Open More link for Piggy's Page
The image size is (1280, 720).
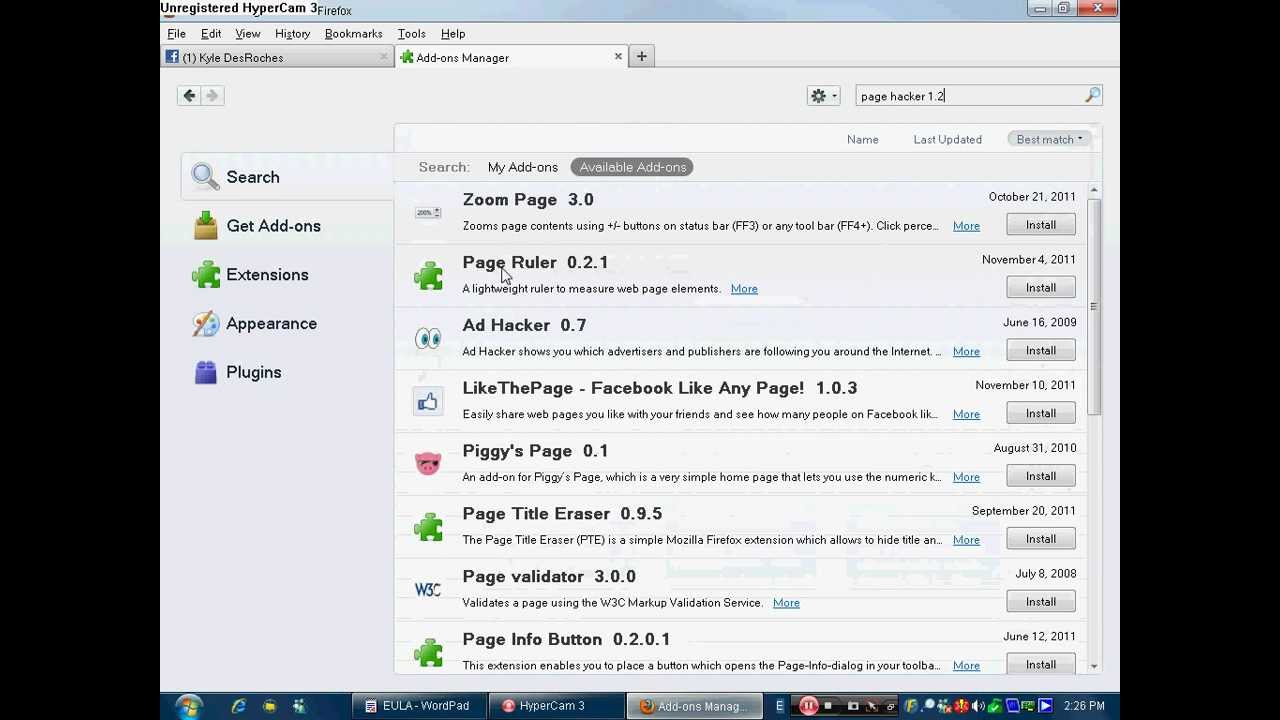966,478
